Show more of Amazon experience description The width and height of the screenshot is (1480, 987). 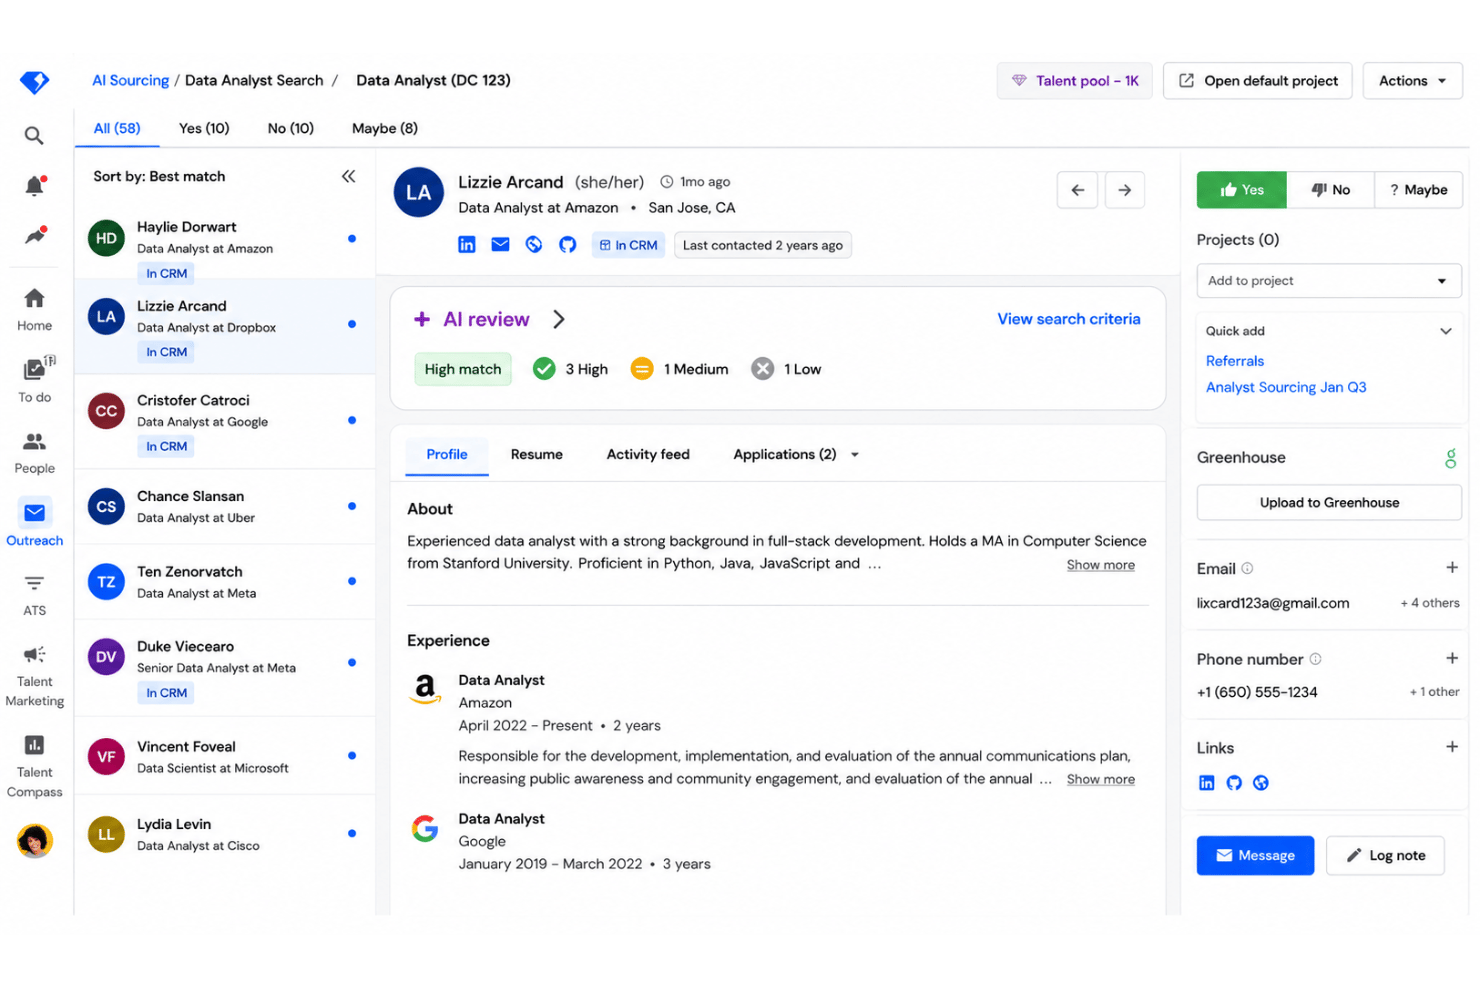[x=1100, y=779]
